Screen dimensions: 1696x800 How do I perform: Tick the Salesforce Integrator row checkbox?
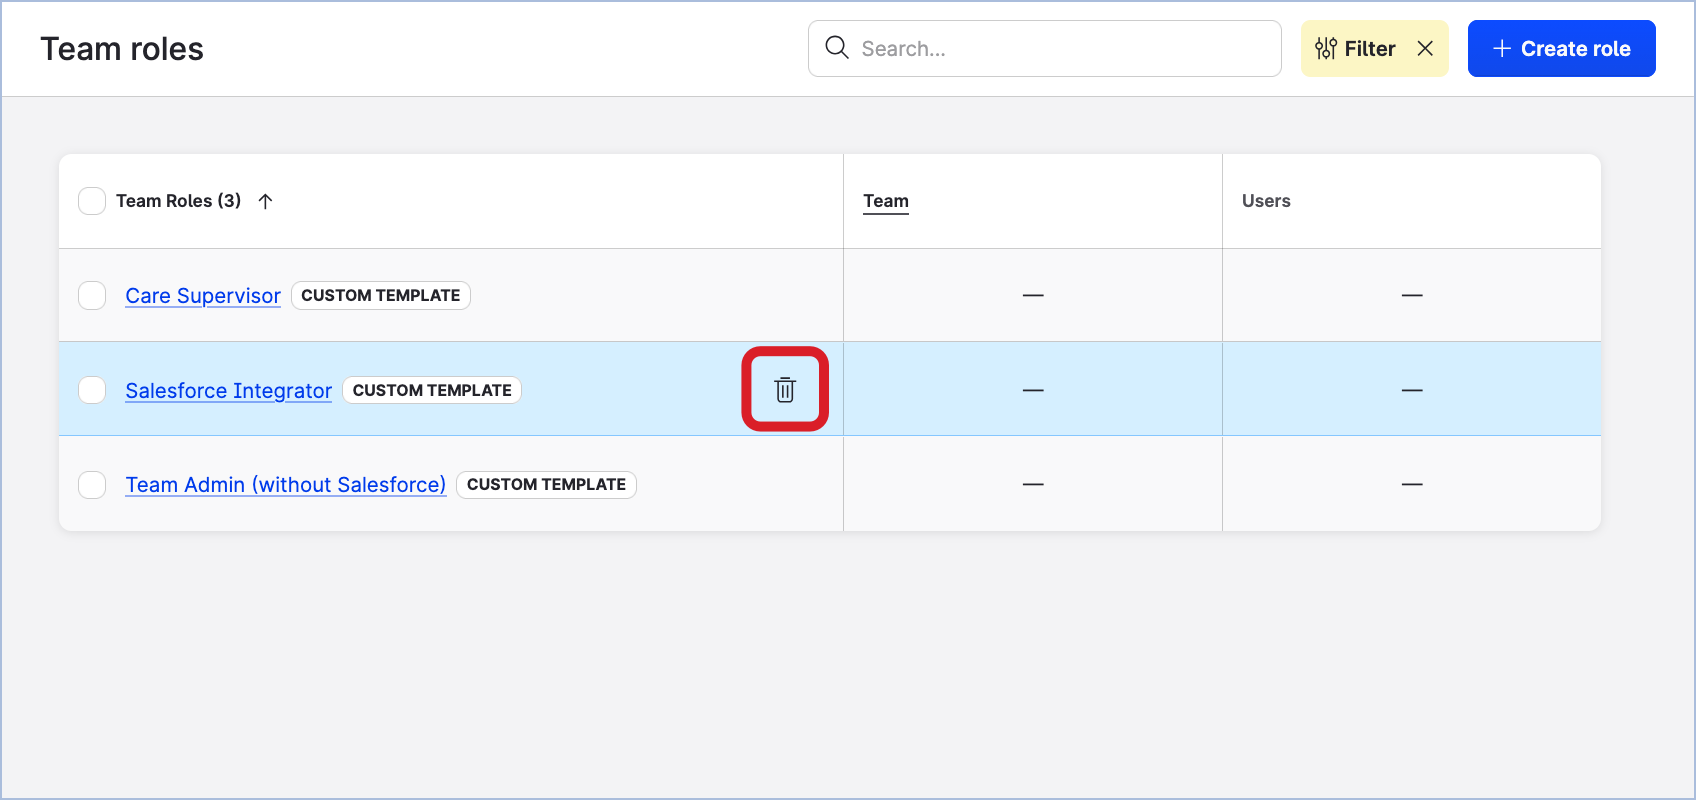pyautogui.click(x=92, y=390)
